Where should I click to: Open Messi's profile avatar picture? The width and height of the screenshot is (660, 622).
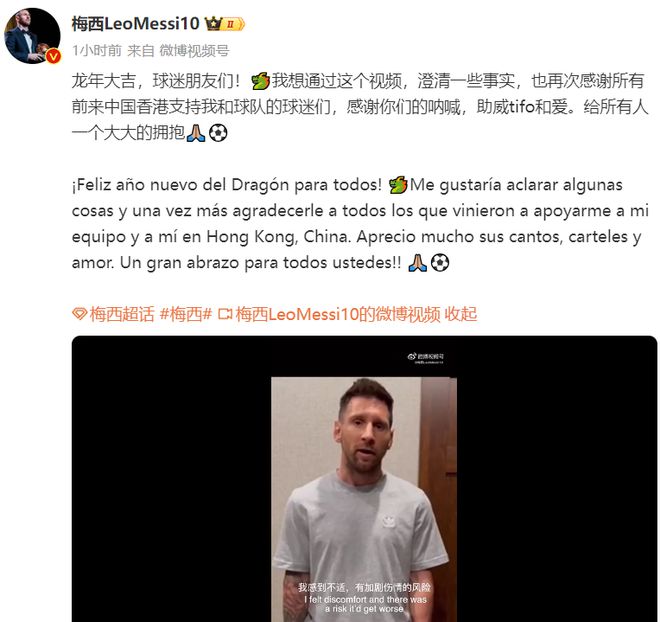click(x=32, y=35)
